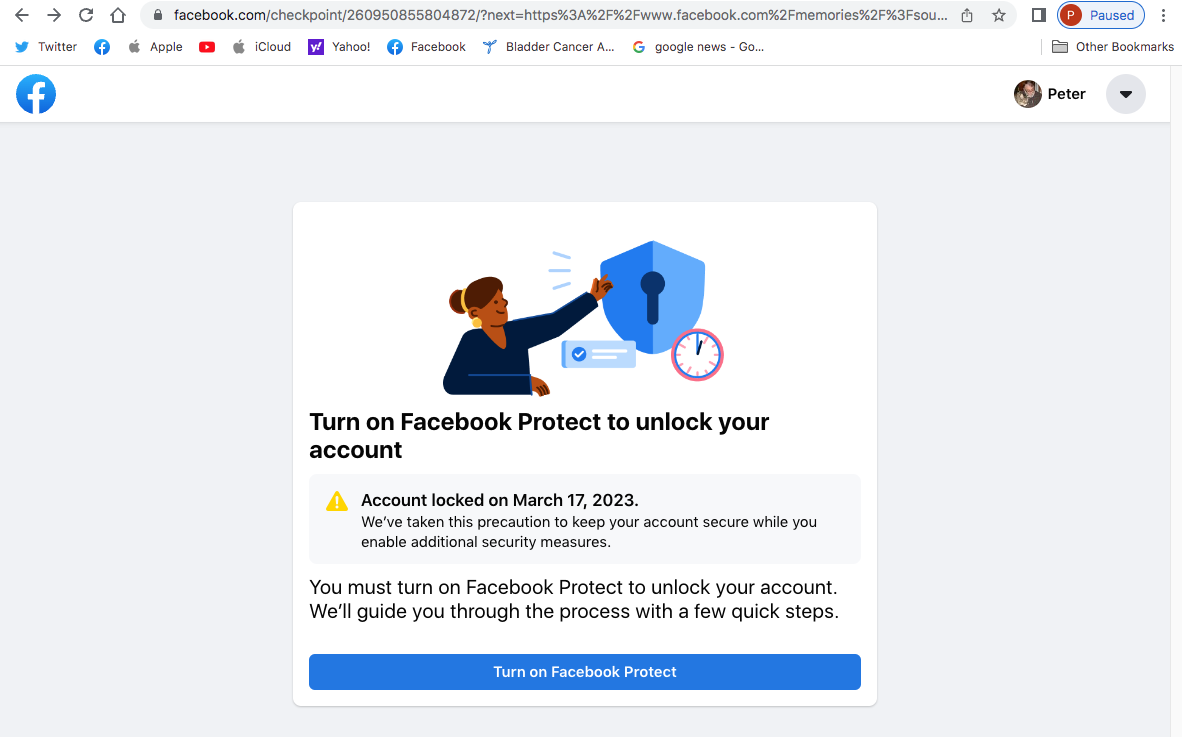Open the Bladder Cancer bookmark
Screen dimensions: 1182x737
(x=548, y=47)
